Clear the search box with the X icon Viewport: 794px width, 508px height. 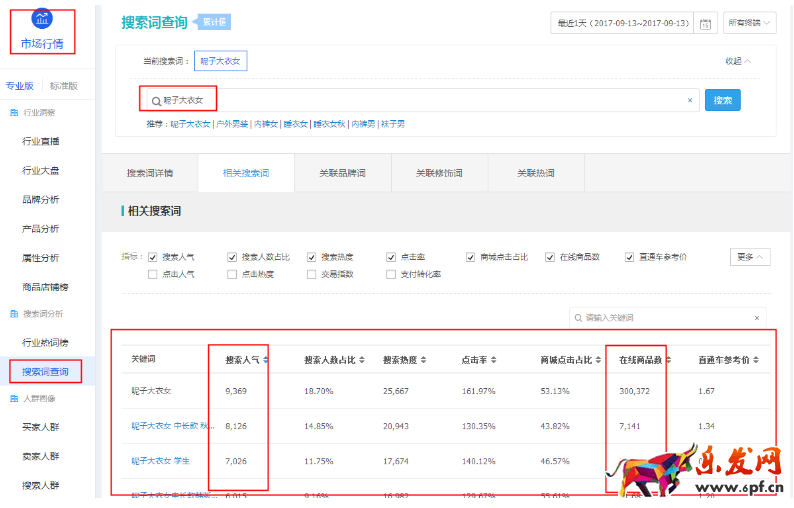689,100
